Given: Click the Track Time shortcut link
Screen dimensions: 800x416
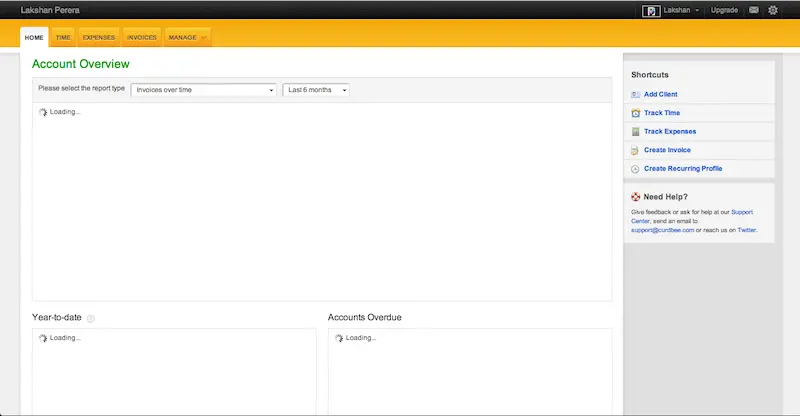Looking at the screenshot, I should pyautogui.click(x=662, y=113).
